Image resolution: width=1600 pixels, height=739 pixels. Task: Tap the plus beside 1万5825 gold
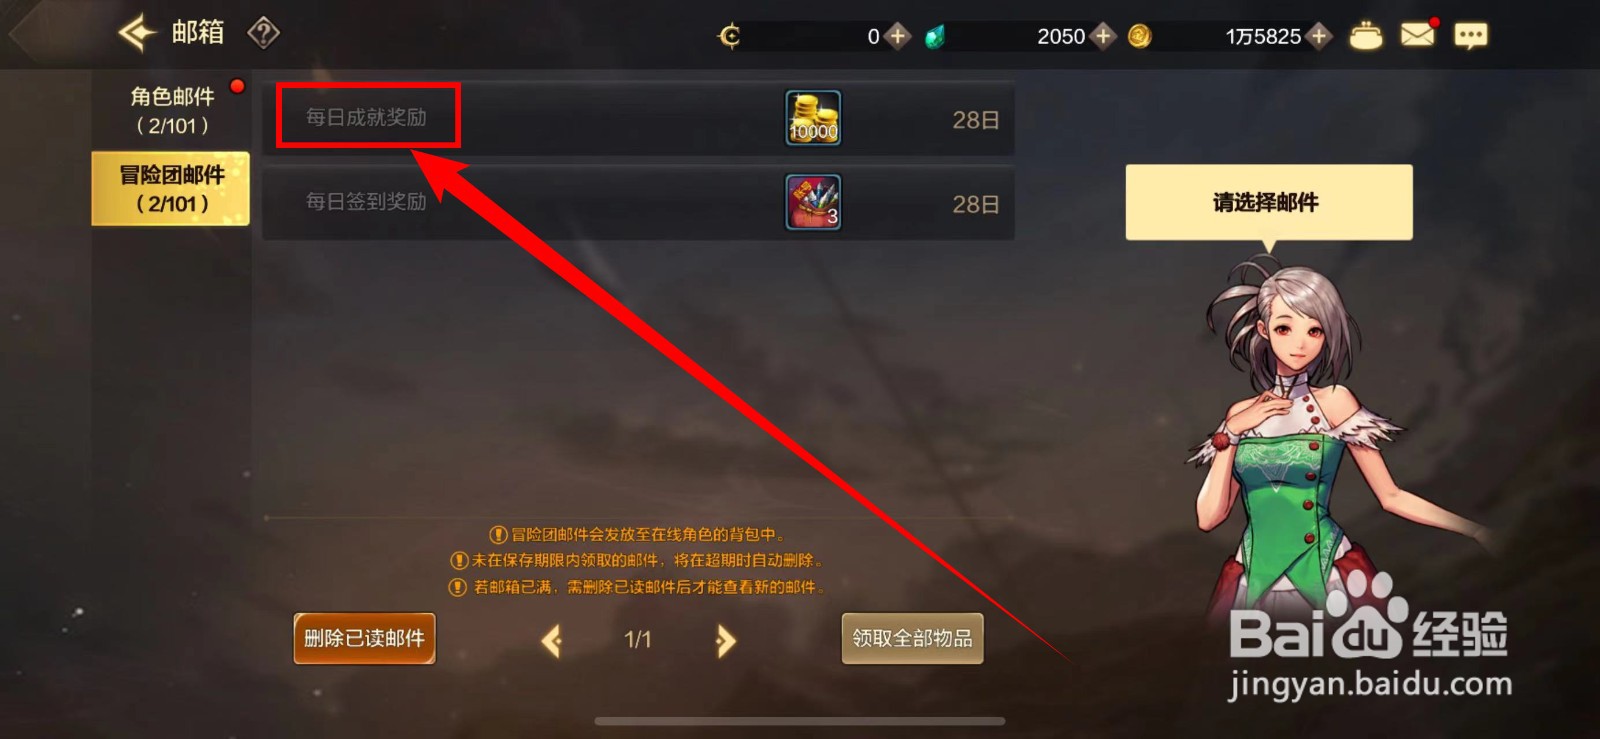[x=1319, y=37]
